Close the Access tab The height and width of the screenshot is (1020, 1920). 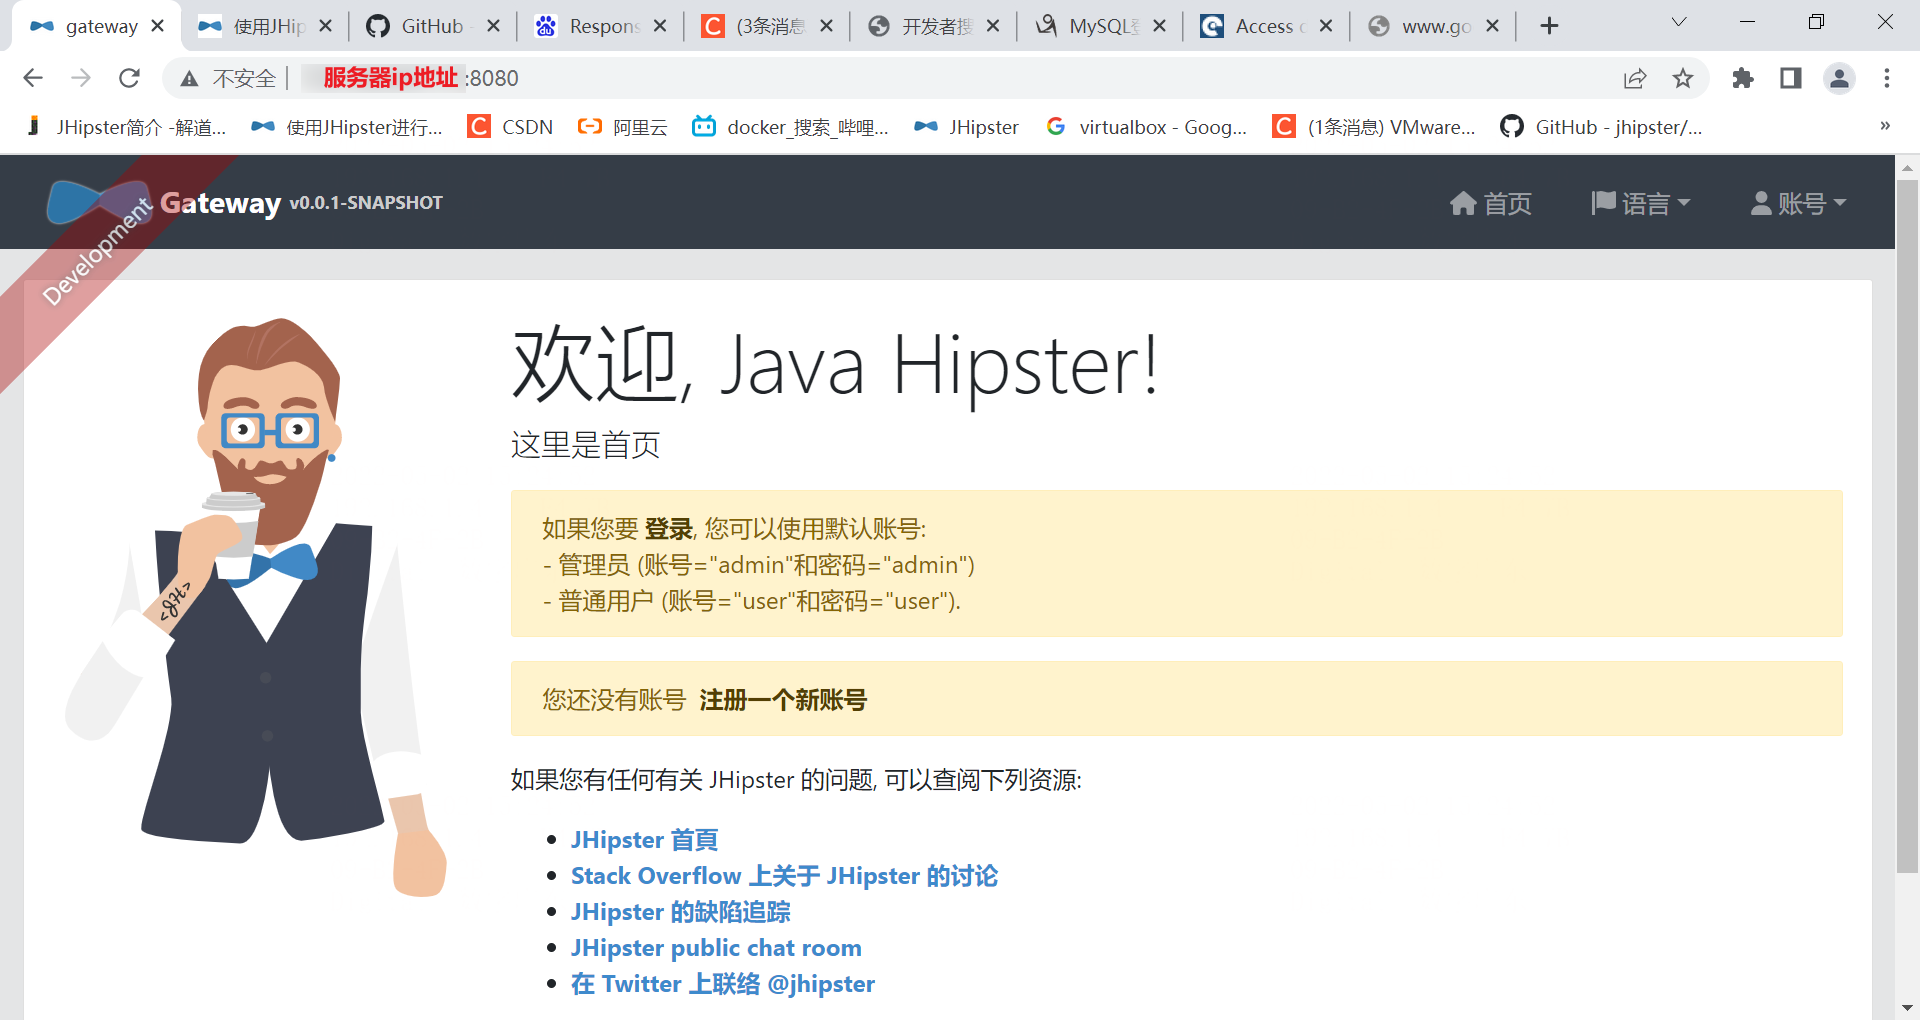point(1326,26)
